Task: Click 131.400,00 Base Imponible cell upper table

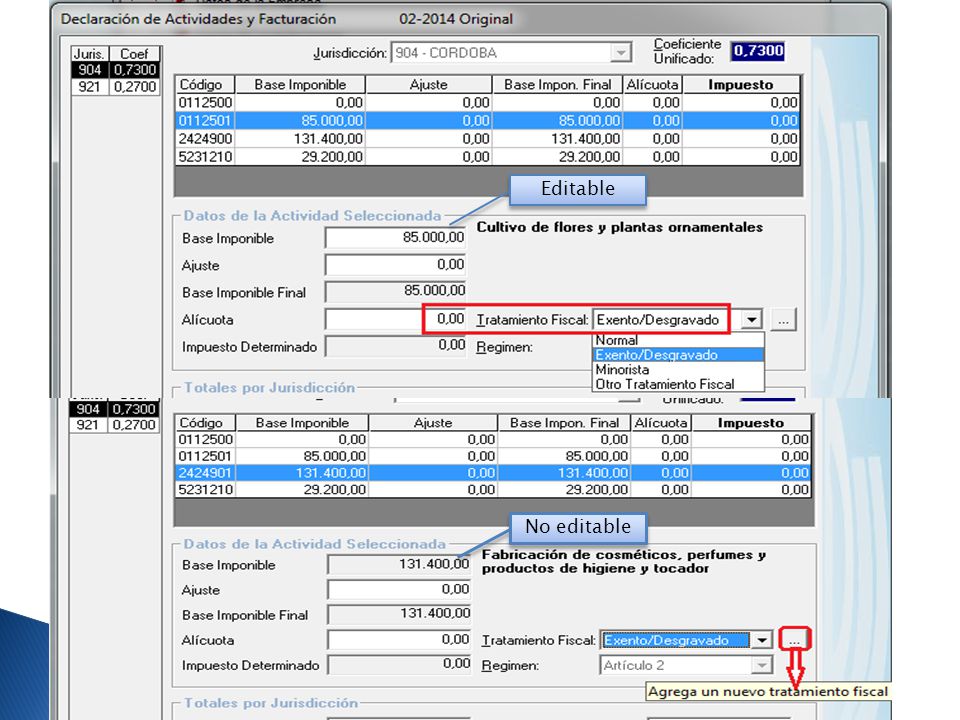Action: (301, 139)
